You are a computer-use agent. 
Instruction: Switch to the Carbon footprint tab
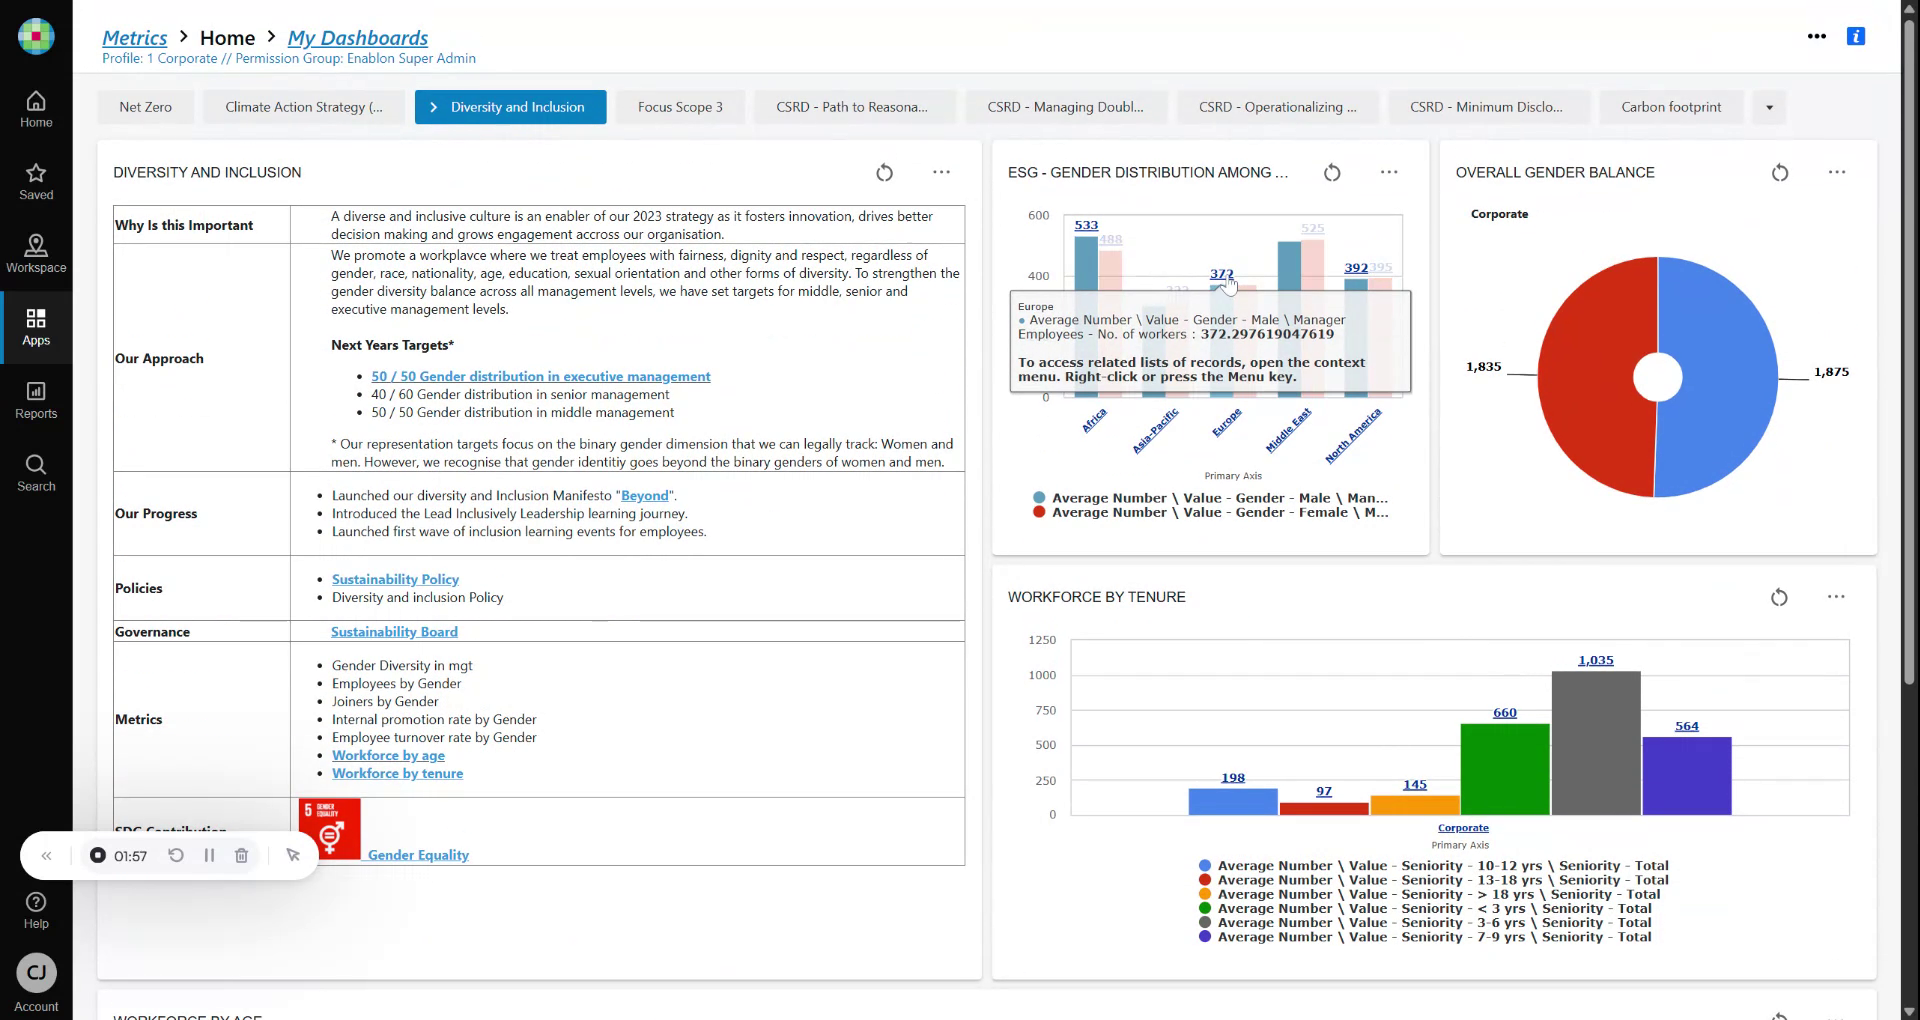coord(1670,107)
